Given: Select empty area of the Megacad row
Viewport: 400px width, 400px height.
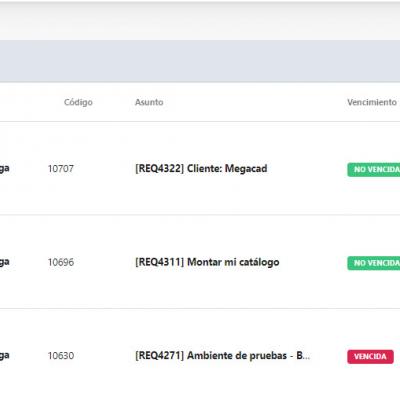Looking at the screenshot, I should (x=307, y=193).
